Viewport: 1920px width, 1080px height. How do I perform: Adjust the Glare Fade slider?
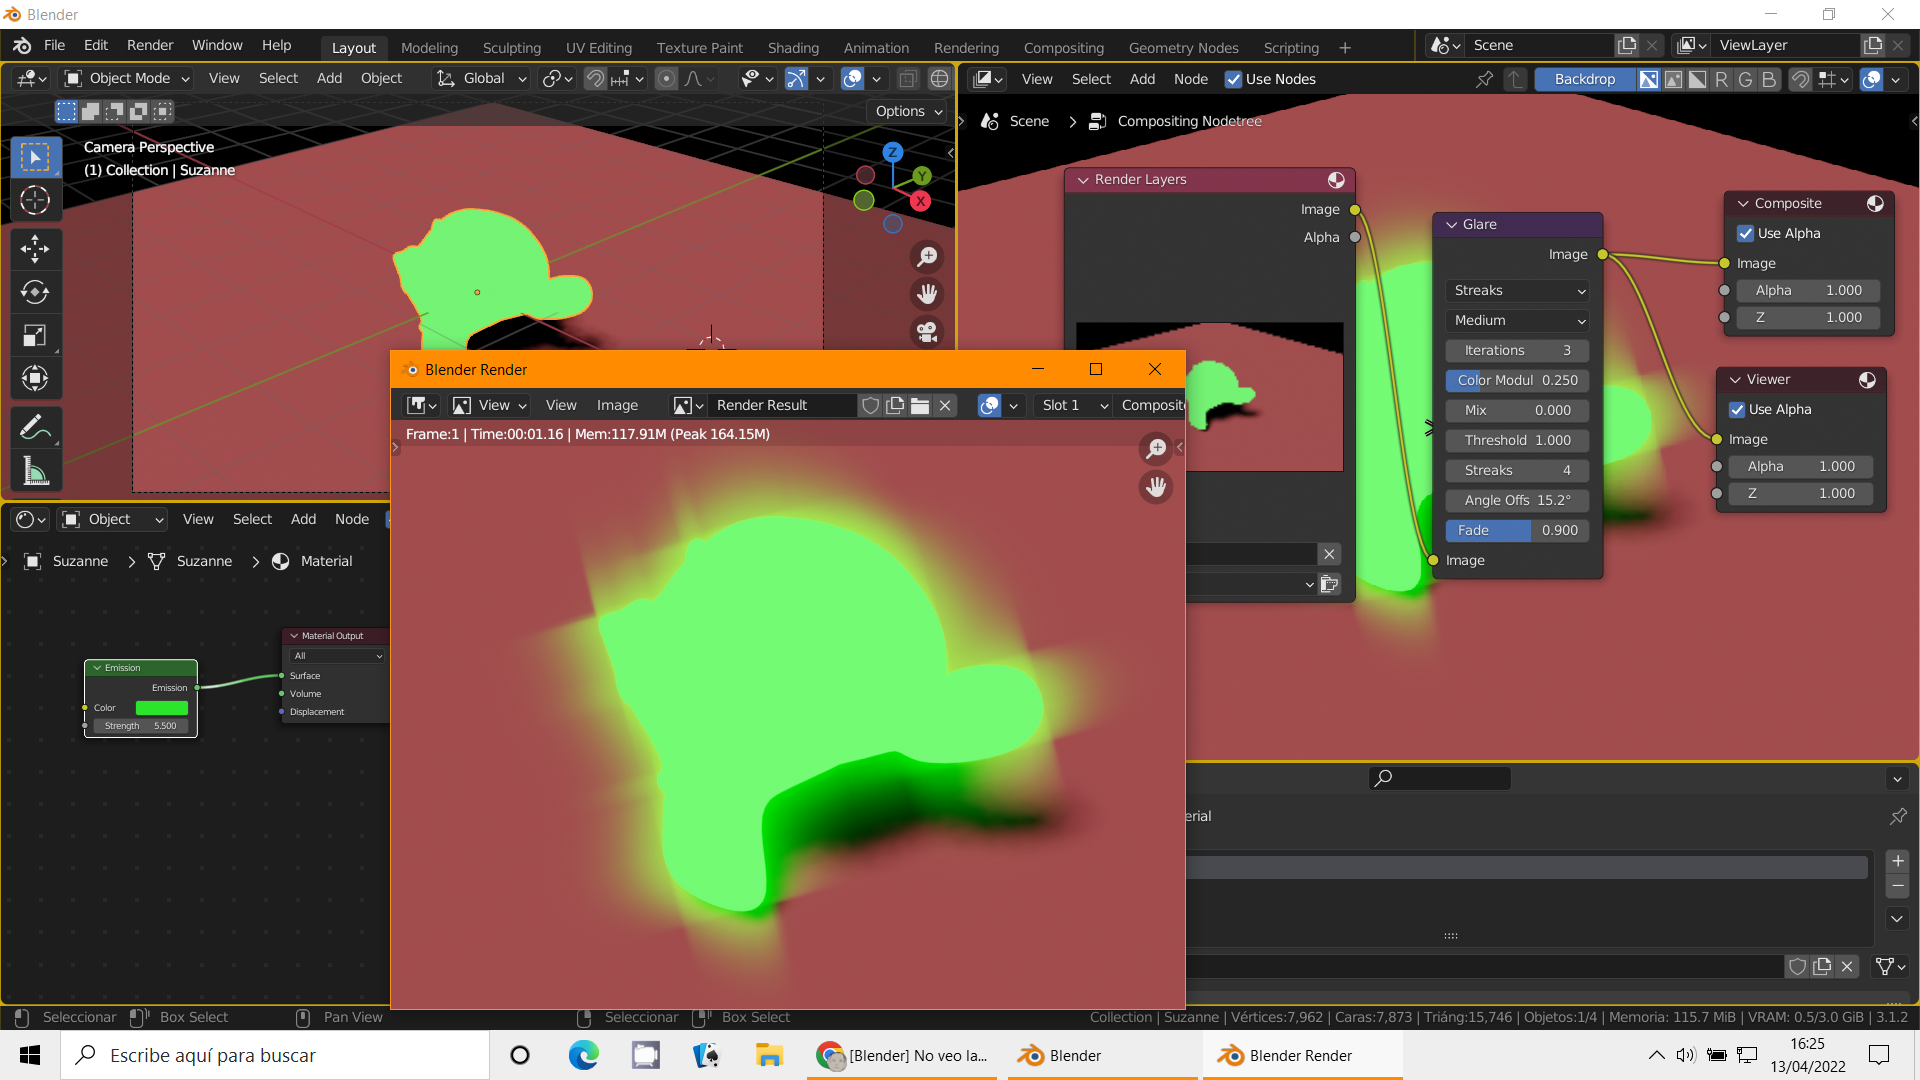tap(1518, 530)
